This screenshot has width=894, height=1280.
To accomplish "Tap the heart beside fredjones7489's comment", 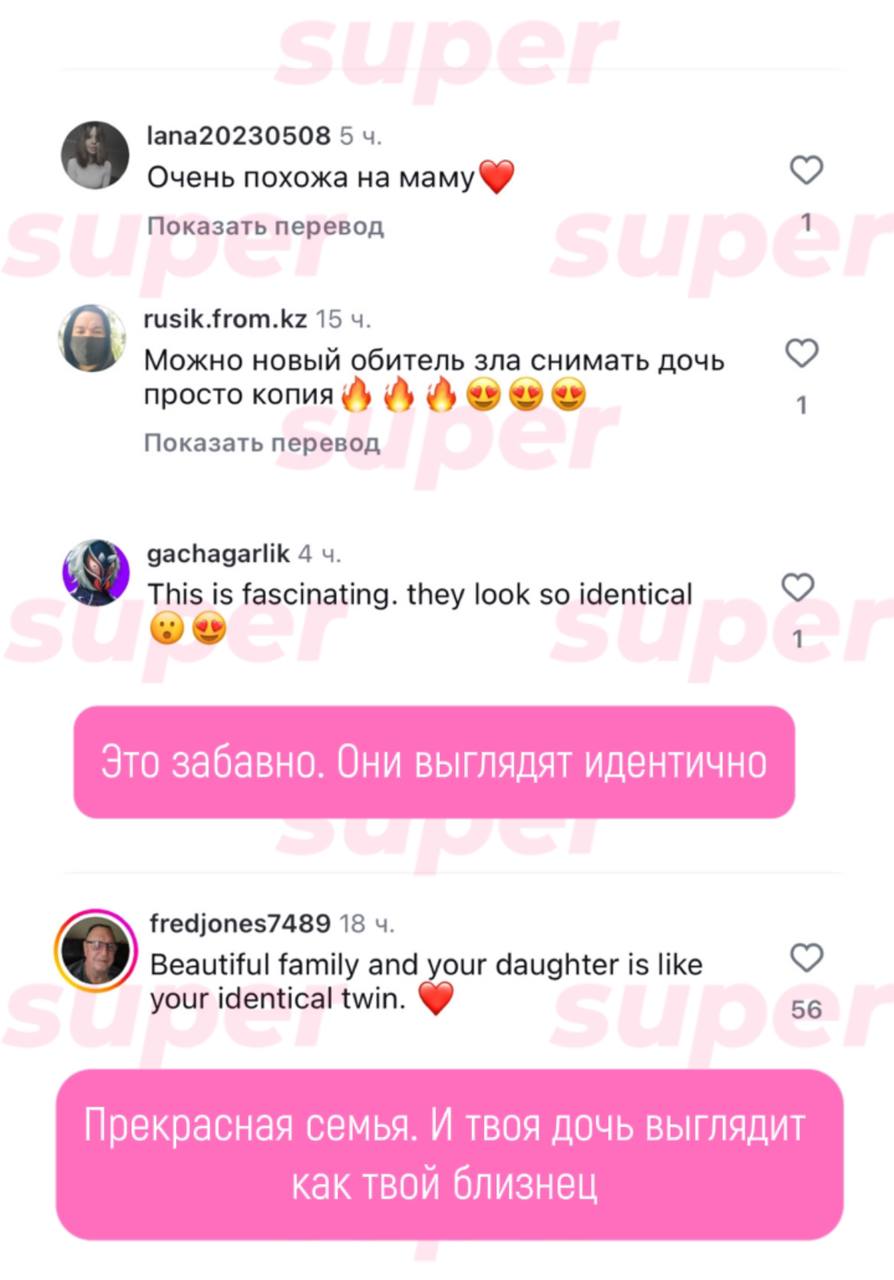I will [x=806, y=958].
